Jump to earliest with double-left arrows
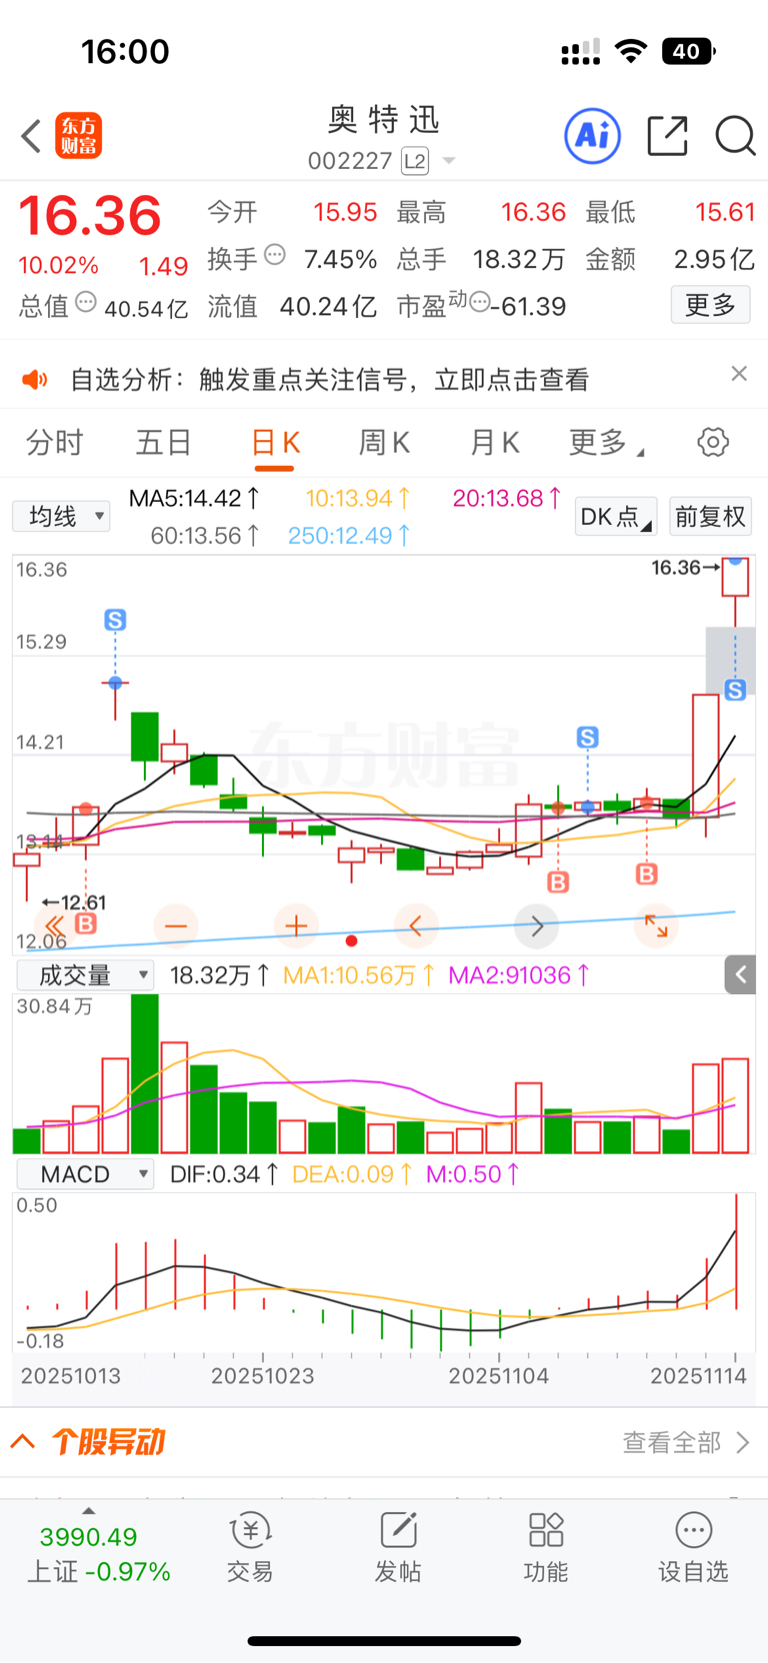Viewport: 768px width, 1663px height. point(55,926)
